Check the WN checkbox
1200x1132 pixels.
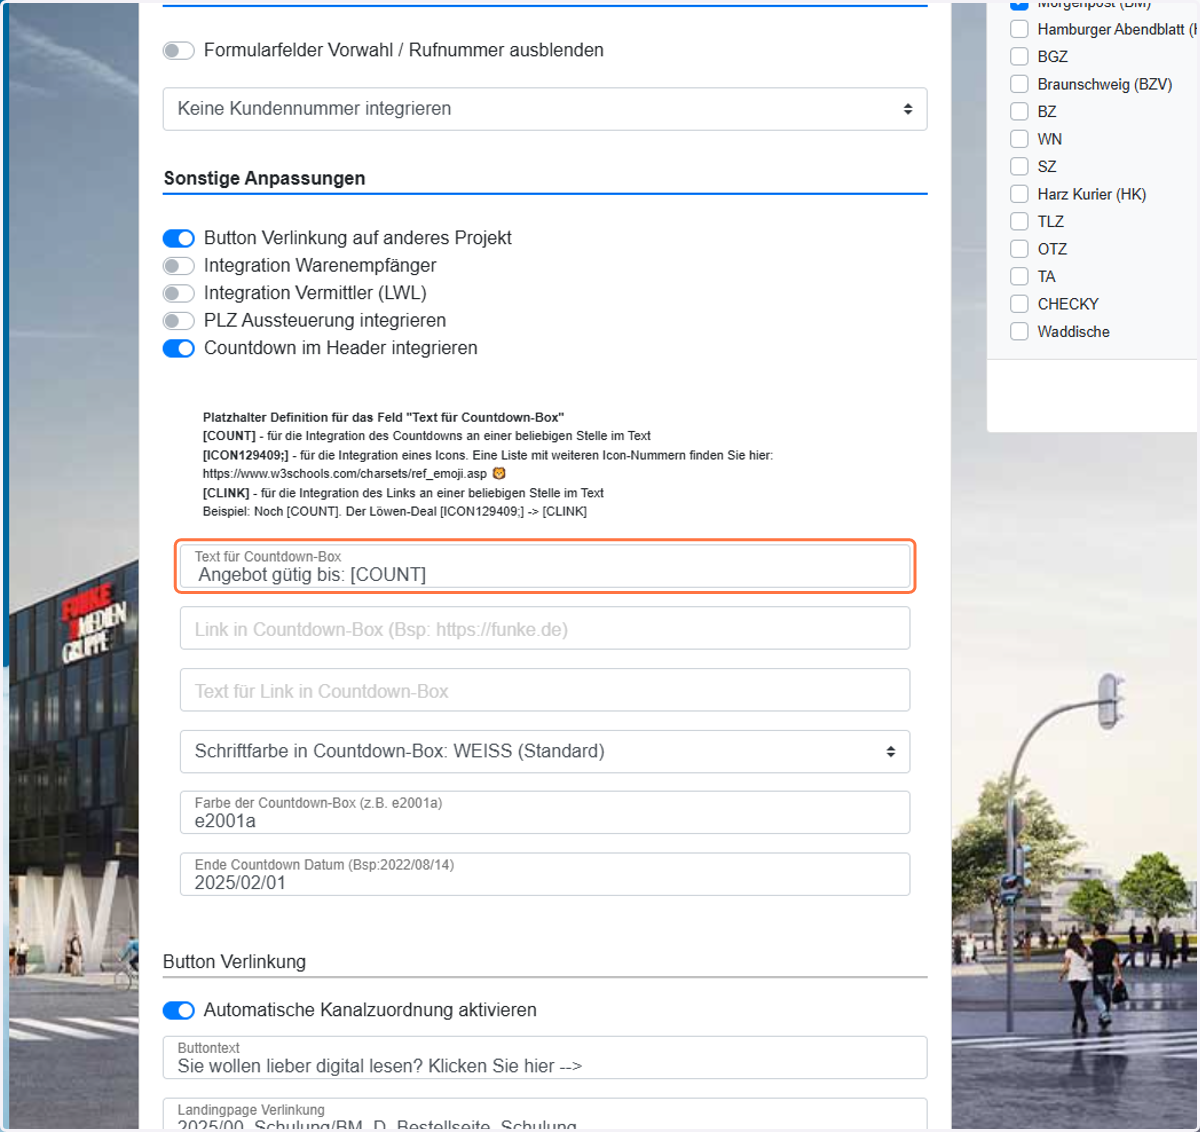coord(1019,139)
